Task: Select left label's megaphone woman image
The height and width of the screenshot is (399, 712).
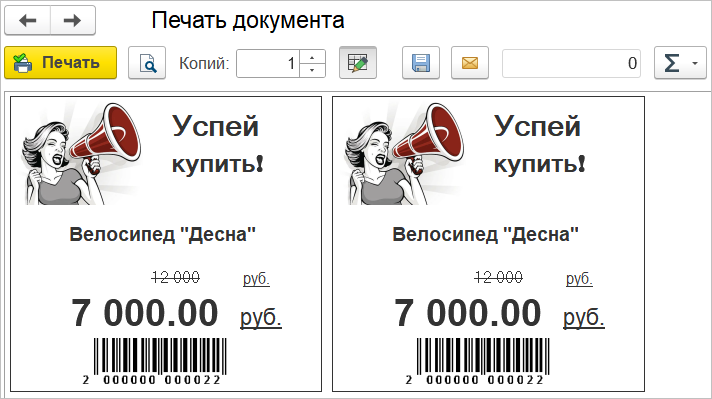Action: [82, 153]
